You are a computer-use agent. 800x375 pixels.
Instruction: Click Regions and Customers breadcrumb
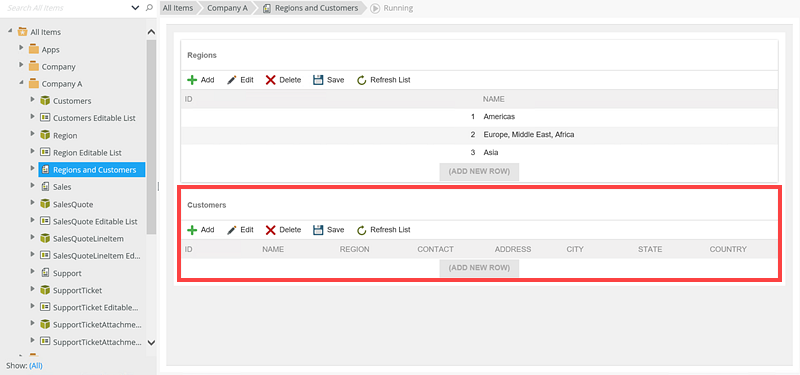(x=311, y=8)
